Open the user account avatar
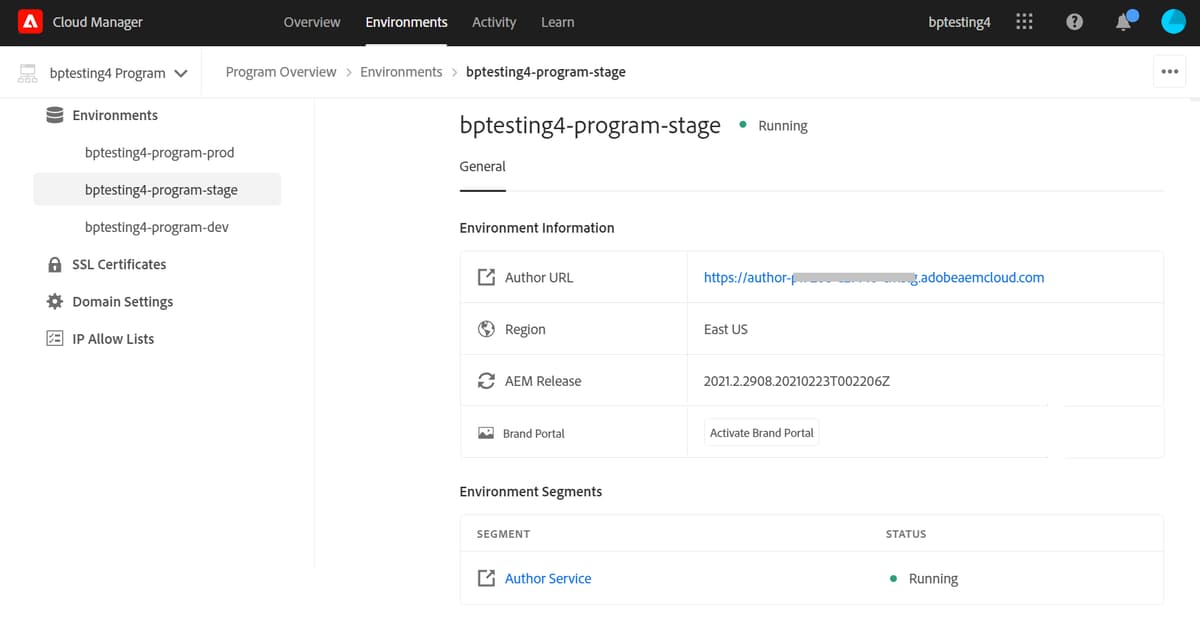Viewport: 1200px width, 640px height. 1172,21
